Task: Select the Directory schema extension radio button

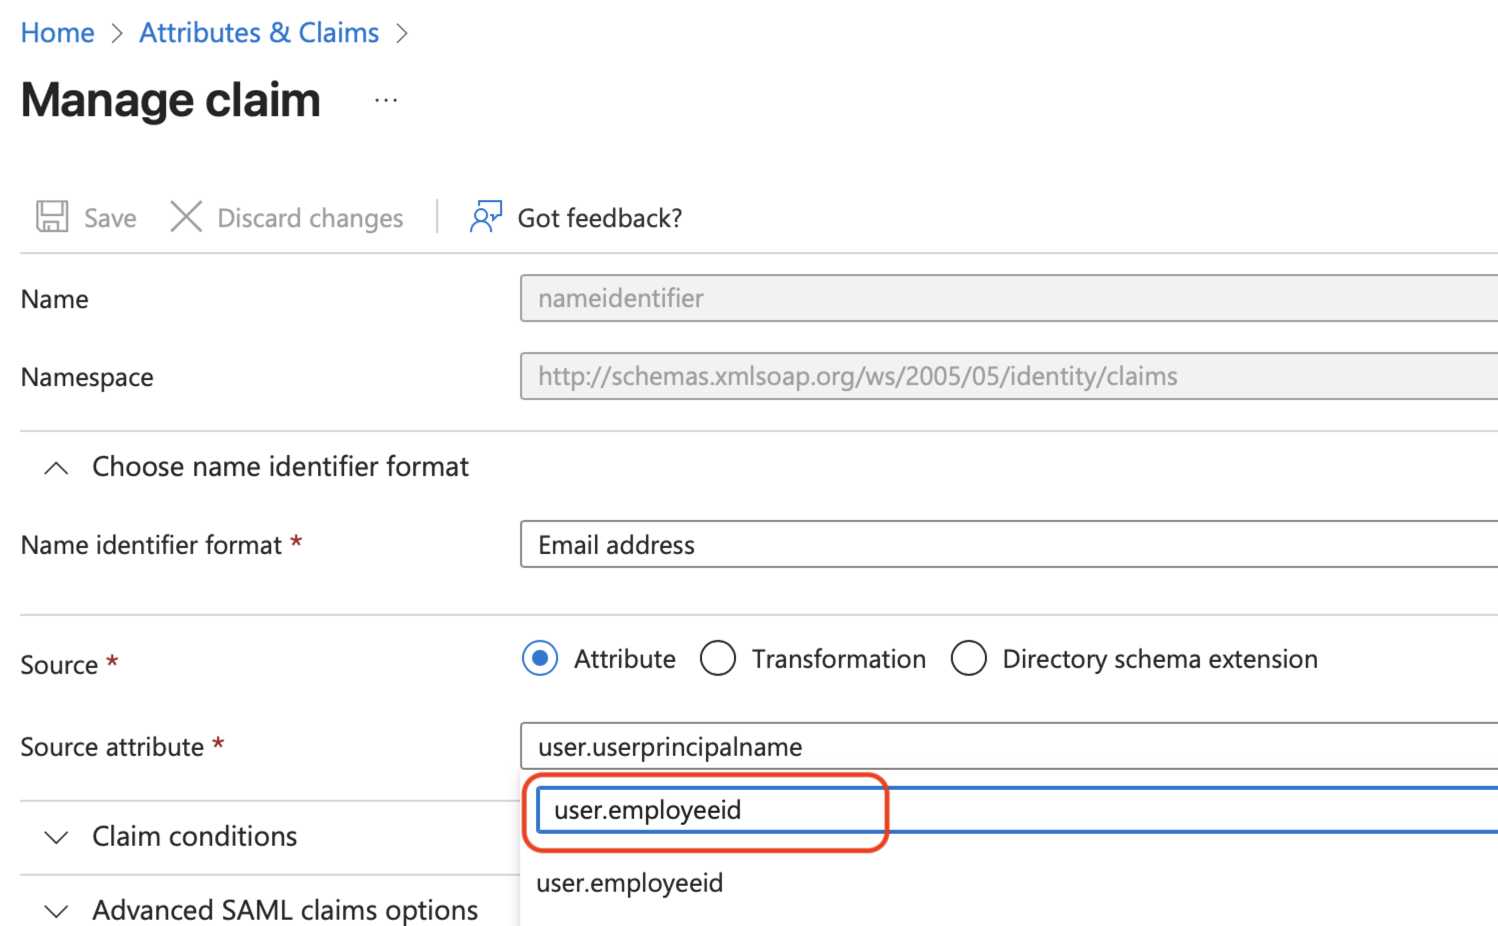Action: (969, 658)
